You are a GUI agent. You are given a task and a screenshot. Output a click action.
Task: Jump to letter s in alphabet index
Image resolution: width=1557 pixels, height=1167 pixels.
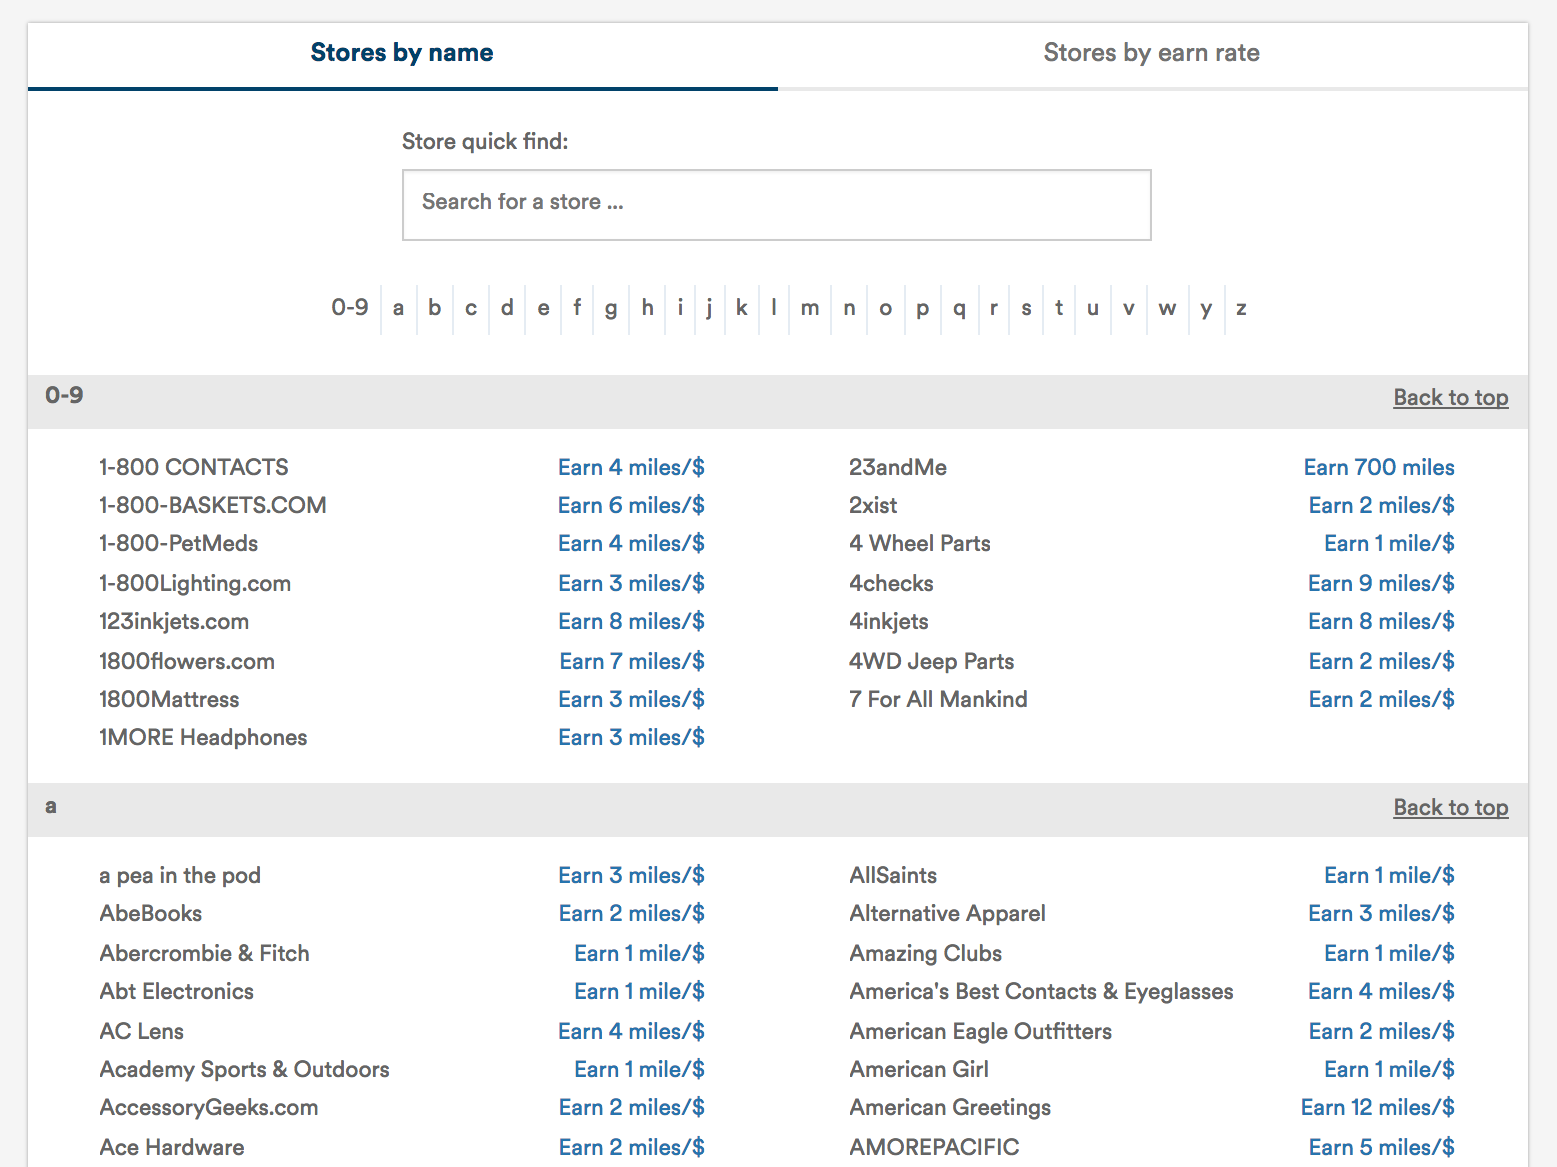[x=1026, y=308]
